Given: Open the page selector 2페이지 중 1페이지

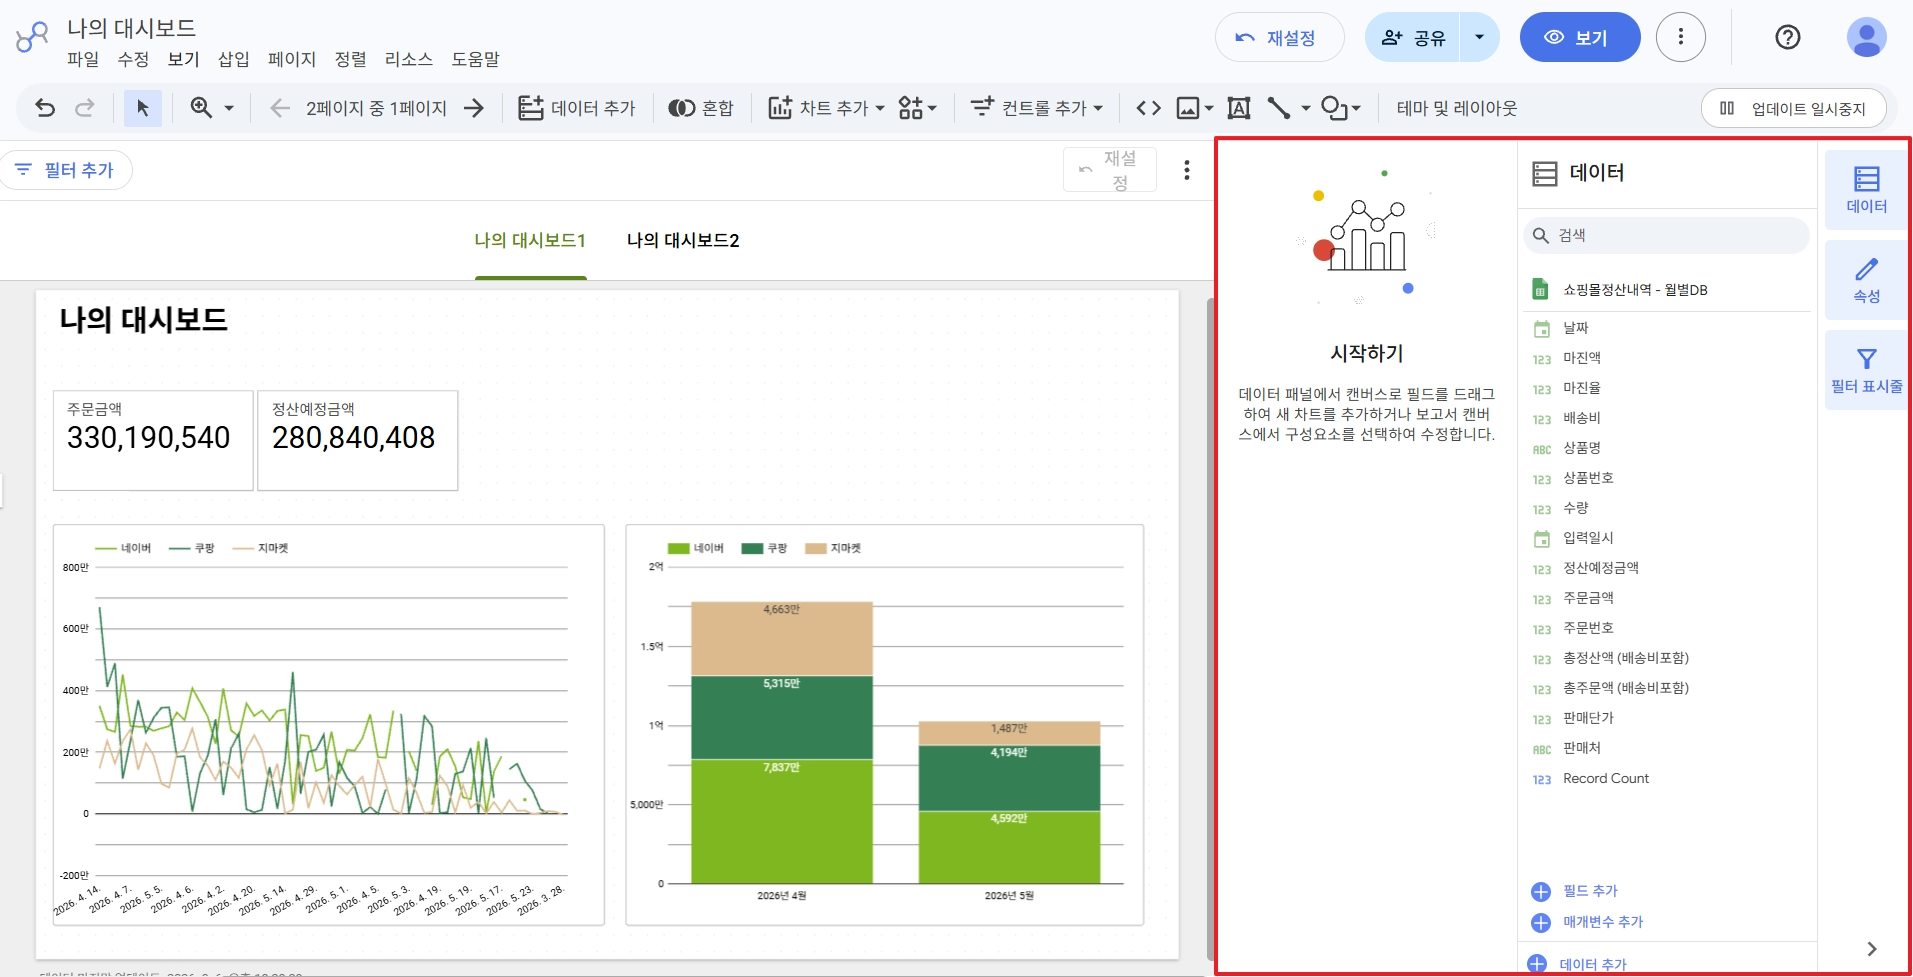Looking at the screenshot, I should pyautogui.click(x=376, y=108).
